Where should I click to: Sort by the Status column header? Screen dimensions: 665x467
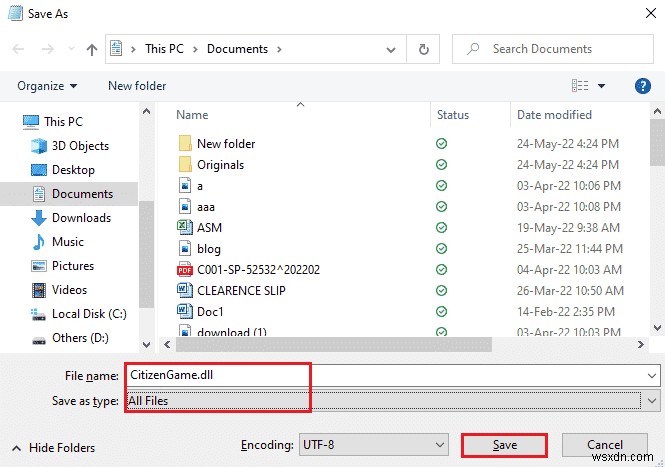pos(453,115)
